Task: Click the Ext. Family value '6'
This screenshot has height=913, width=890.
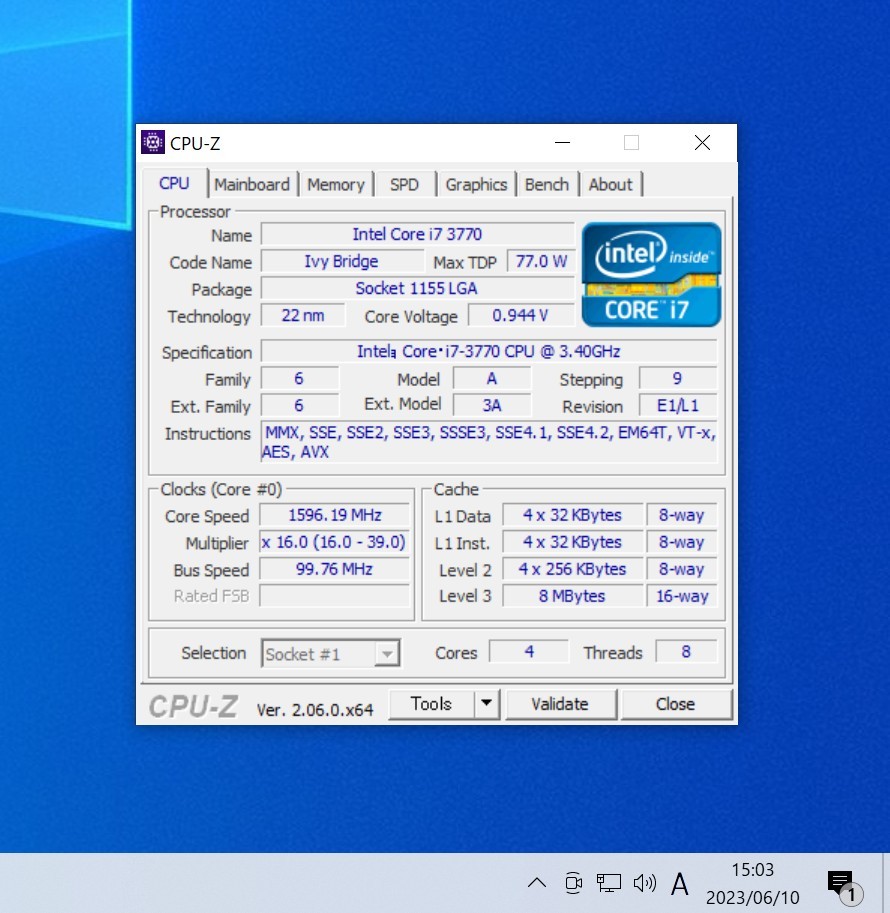Action: pyautogui.click(x=299, y=405)
